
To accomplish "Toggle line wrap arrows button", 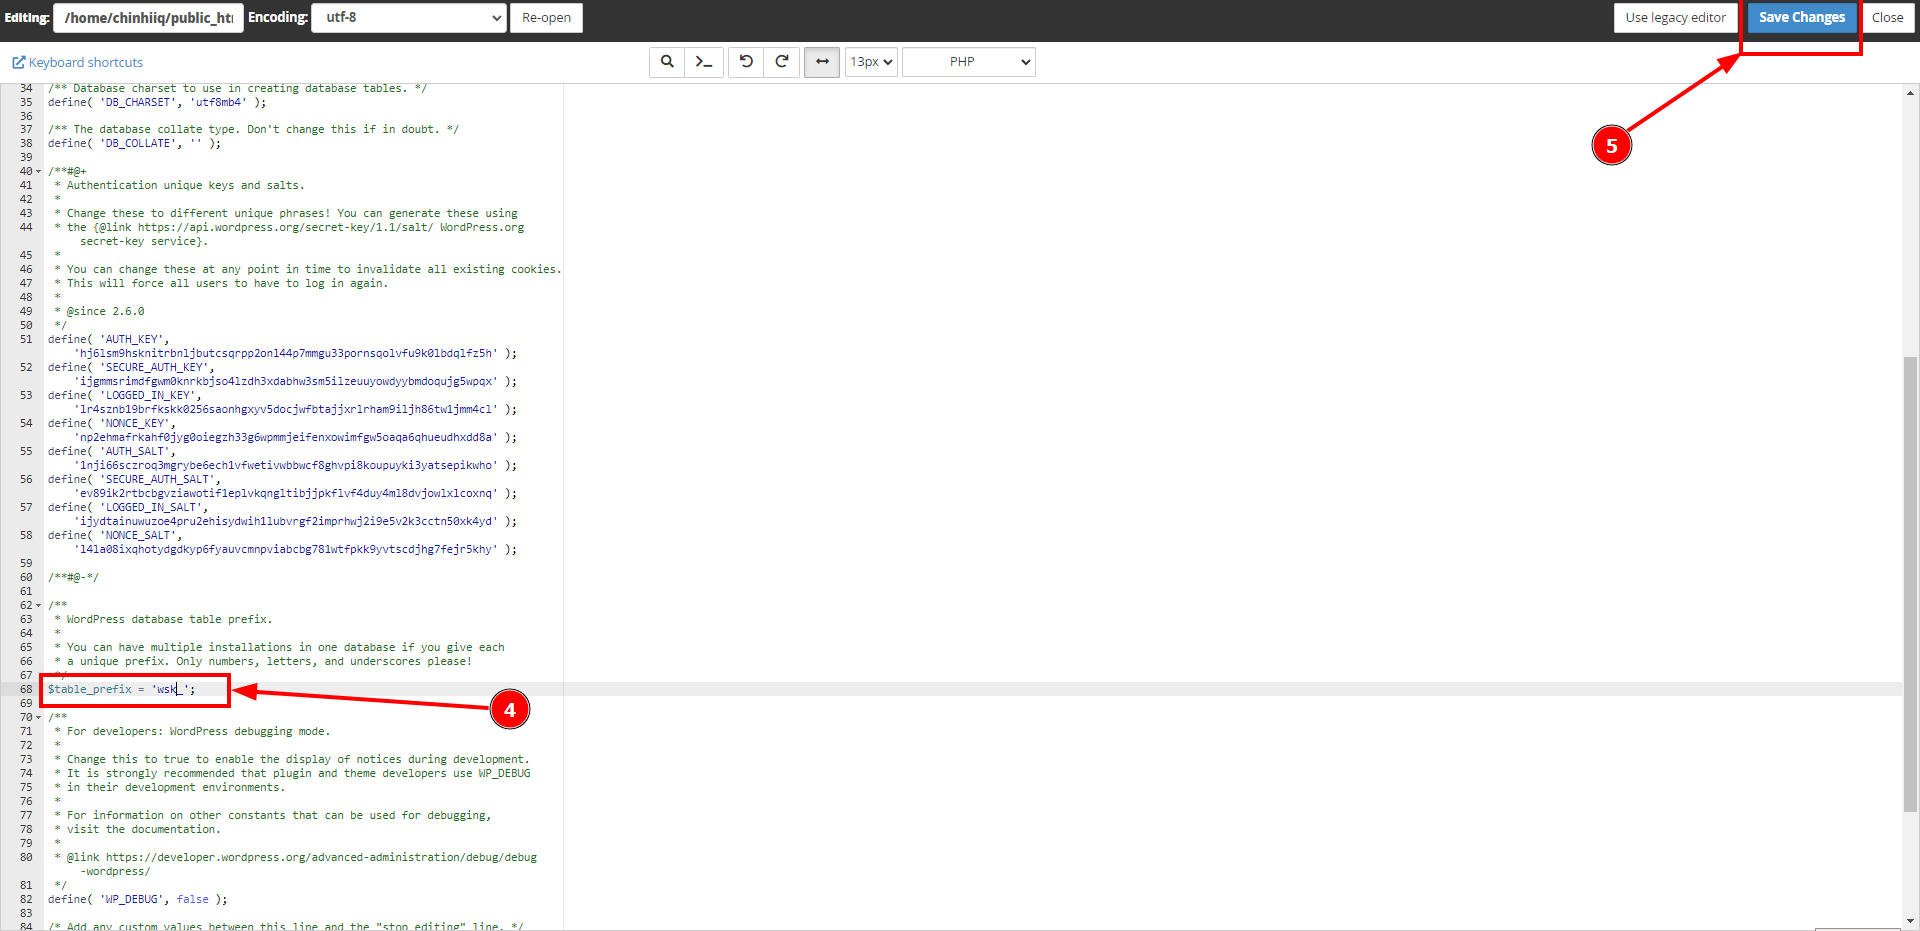I will [x=822, y=62].
